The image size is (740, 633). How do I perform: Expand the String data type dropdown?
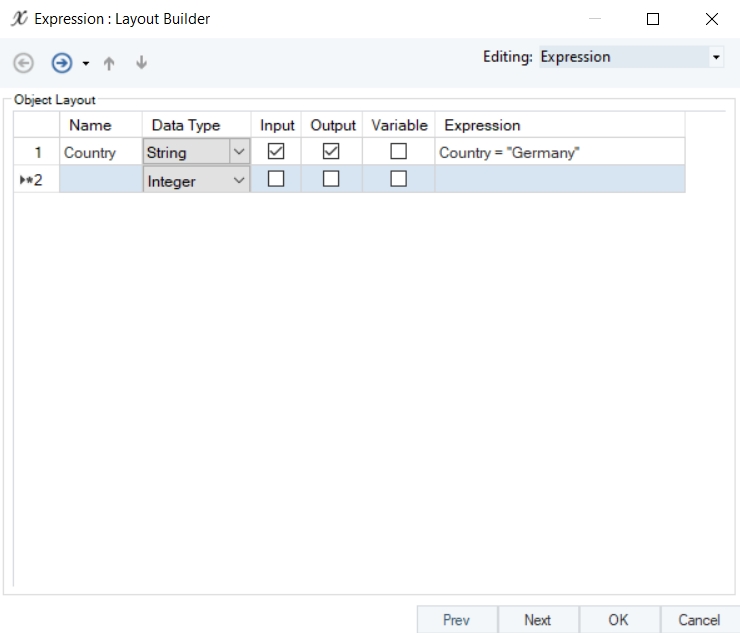(x=239, y=153)
